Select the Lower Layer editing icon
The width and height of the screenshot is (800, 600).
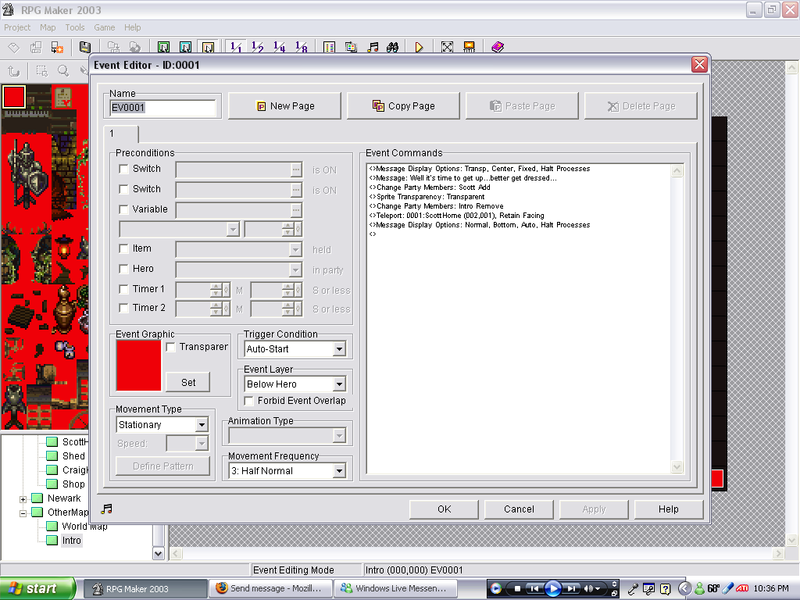click(163, 47)
